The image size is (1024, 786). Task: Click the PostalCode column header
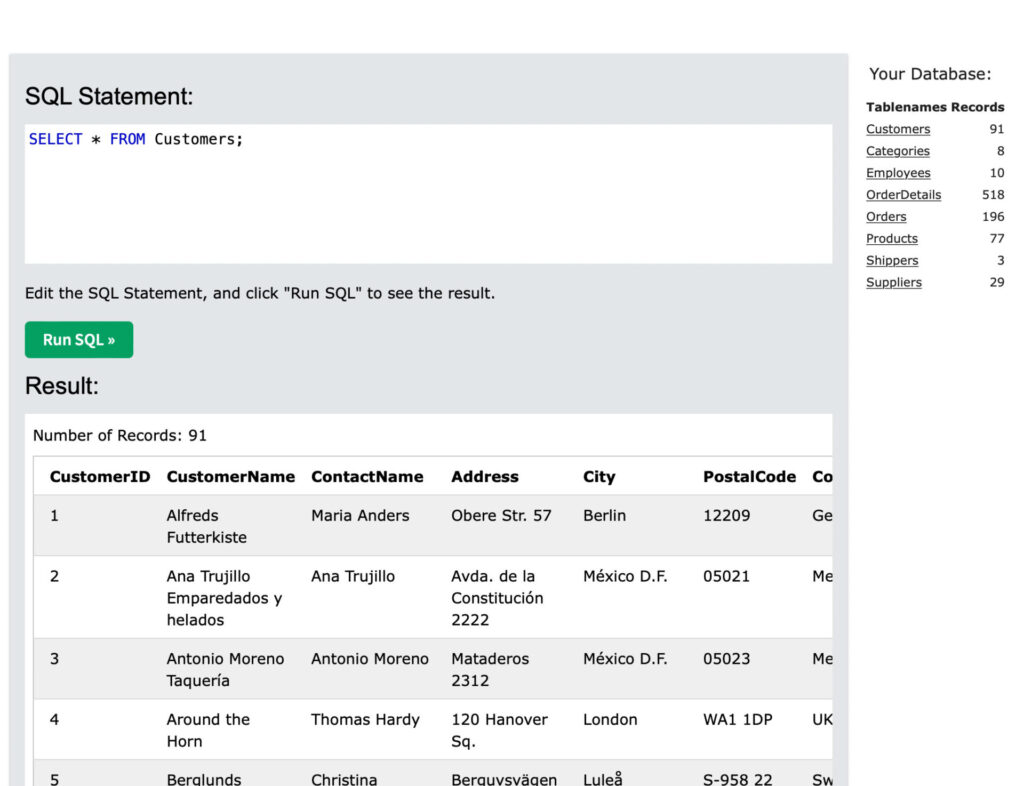[749, 477]
